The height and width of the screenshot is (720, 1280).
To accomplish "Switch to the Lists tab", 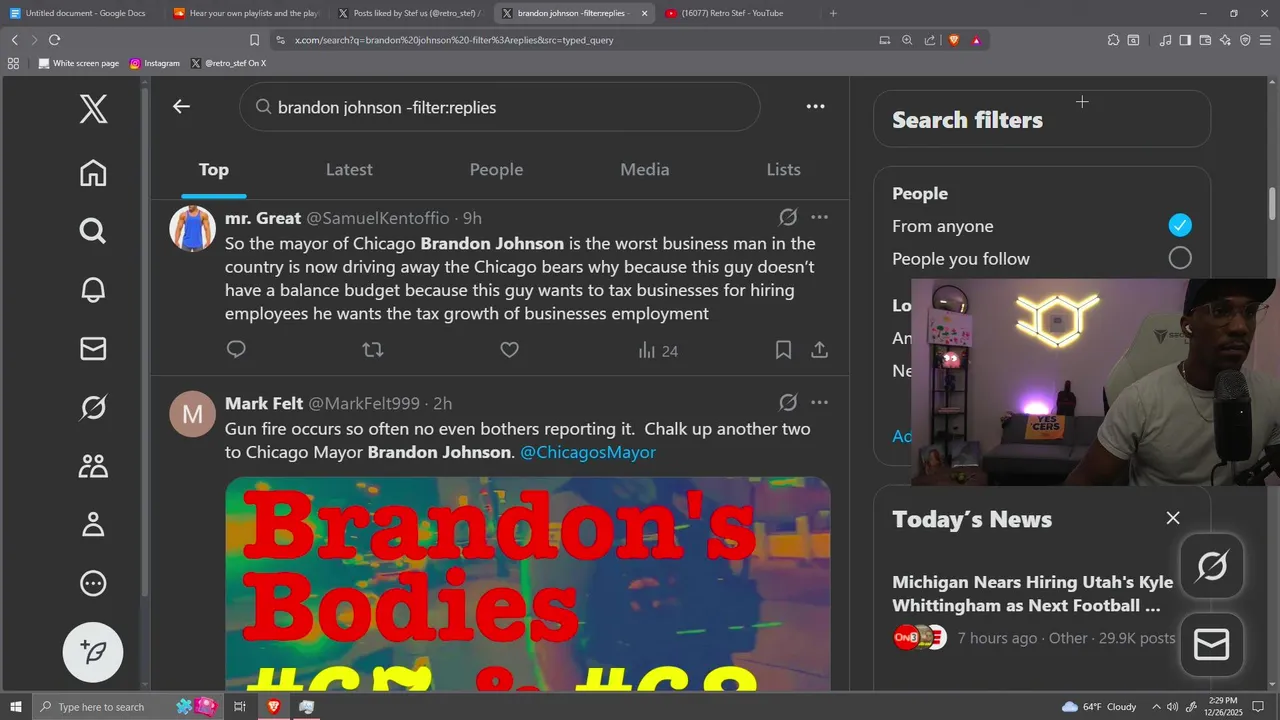I will (x=783, y=170).
